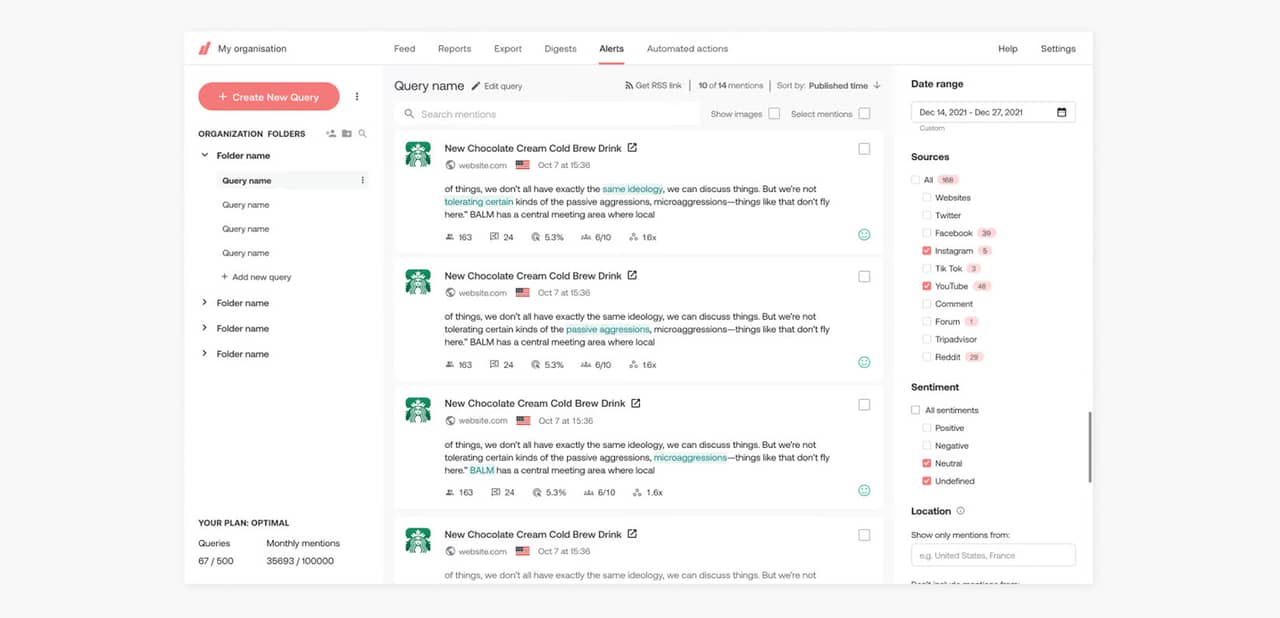This screenshot has width=1280, height=618.
Task: Enable the Positive sentiment checkbox
Action: (x=927, y=428)
